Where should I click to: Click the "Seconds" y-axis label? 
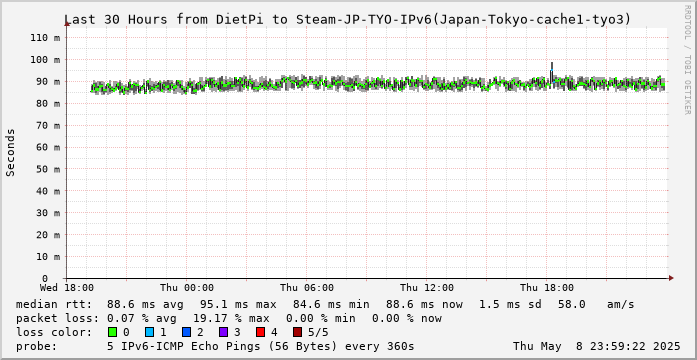(11, 152)
